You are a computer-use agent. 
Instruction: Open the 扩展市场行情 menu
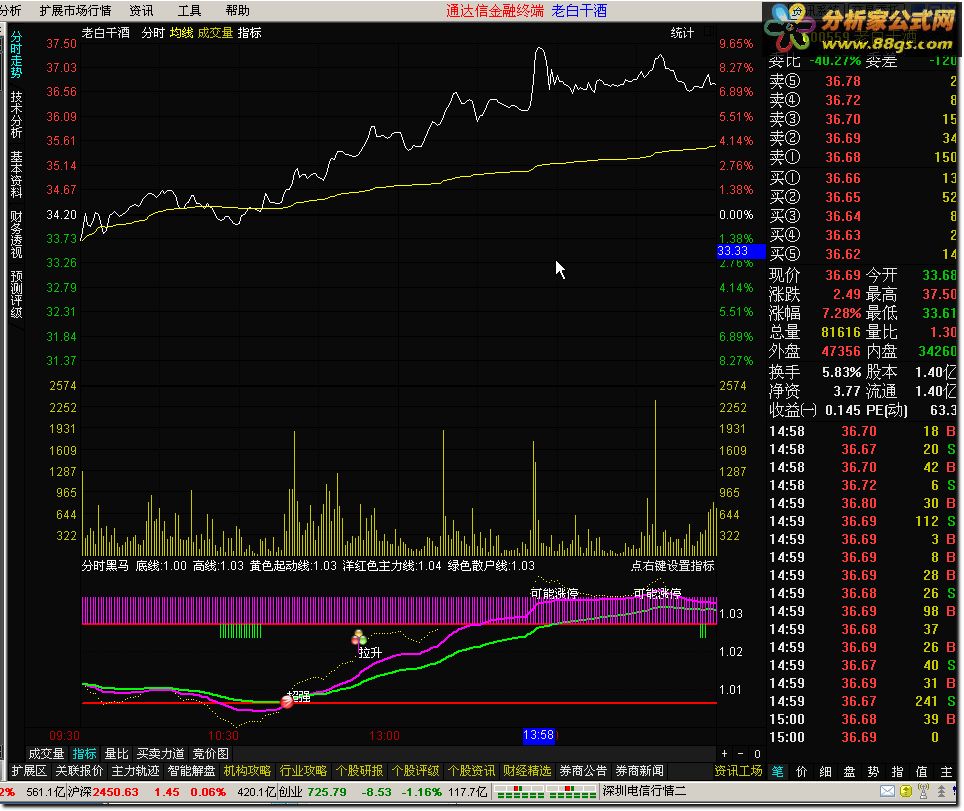click(x=75, y=10)
